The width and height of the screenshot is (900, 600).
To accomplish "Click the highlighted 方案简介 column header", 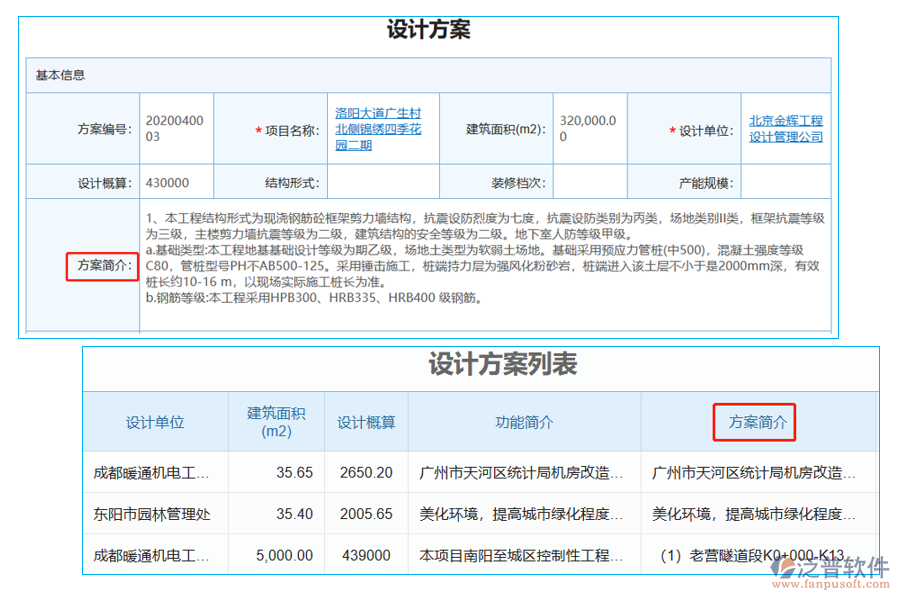I will 758,422.
